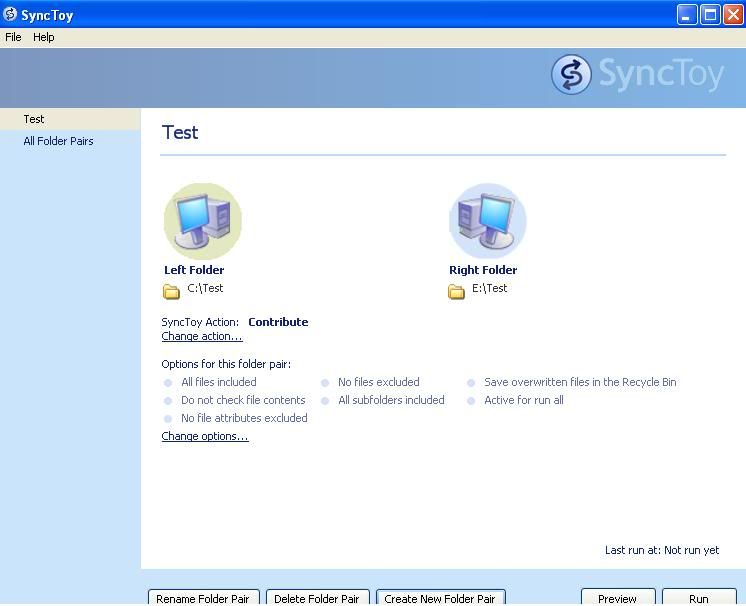Click the Active for run all text
This screenshot has width=746, height=606.
coord(523,400)
